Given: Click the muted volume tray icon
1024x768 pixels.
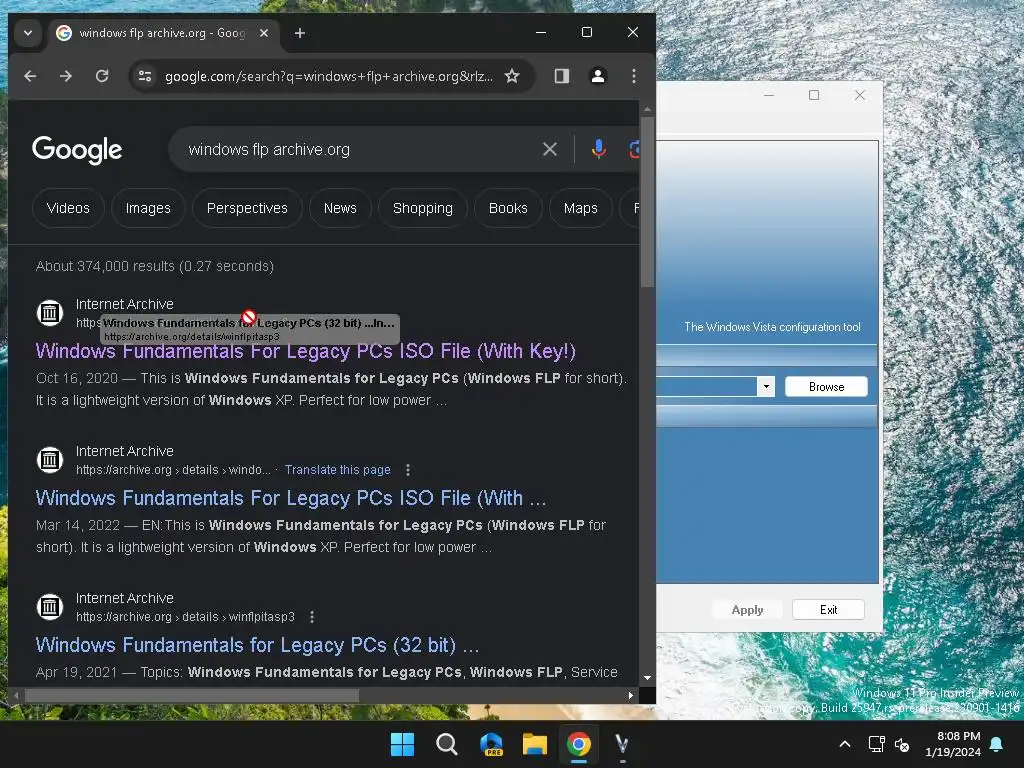Looking at the screenshot, I should [902, 744].
